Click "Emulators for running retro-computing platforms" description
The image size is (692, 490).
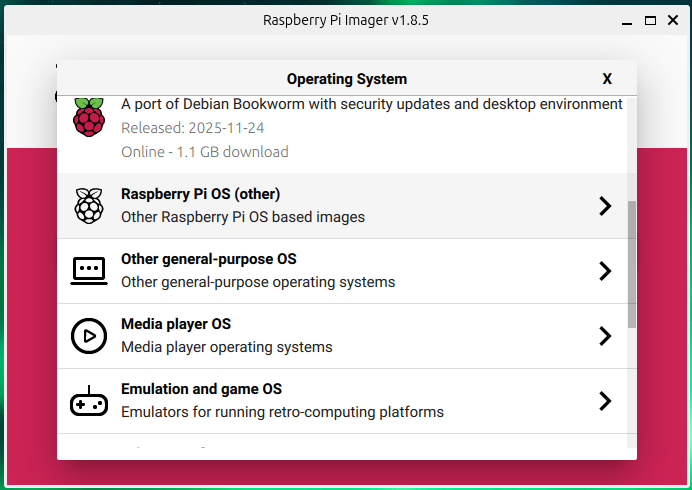[282, 412]
